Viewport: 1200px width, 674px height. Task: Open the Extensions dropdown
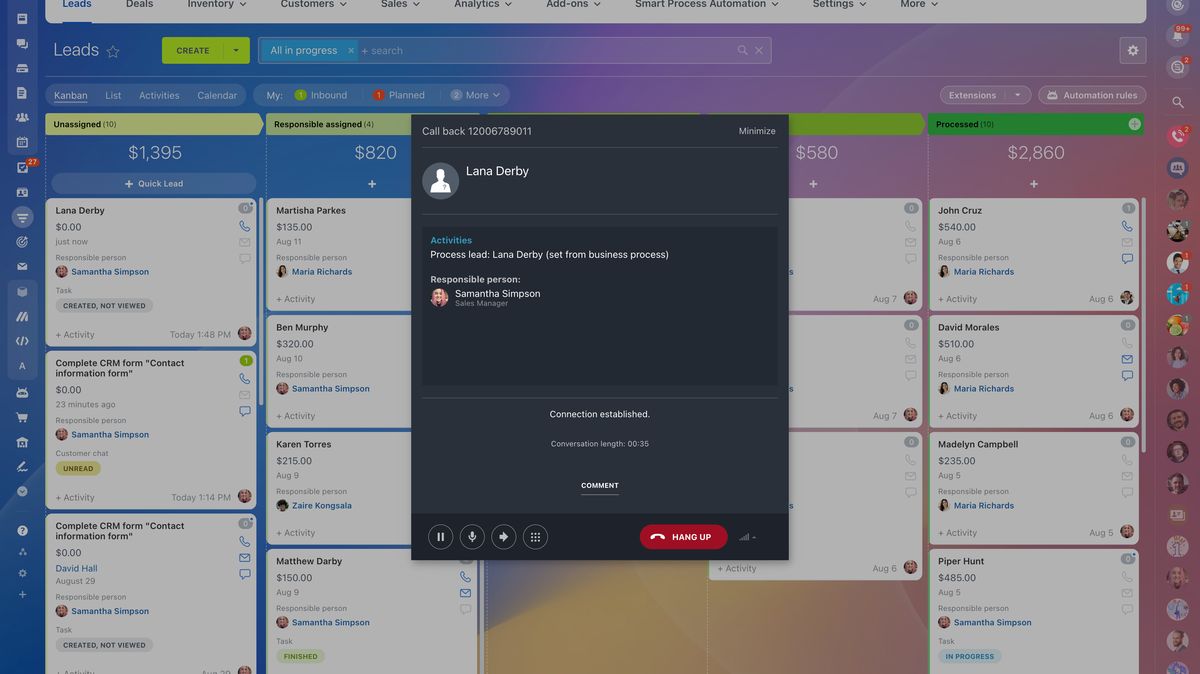click(985, 96)
